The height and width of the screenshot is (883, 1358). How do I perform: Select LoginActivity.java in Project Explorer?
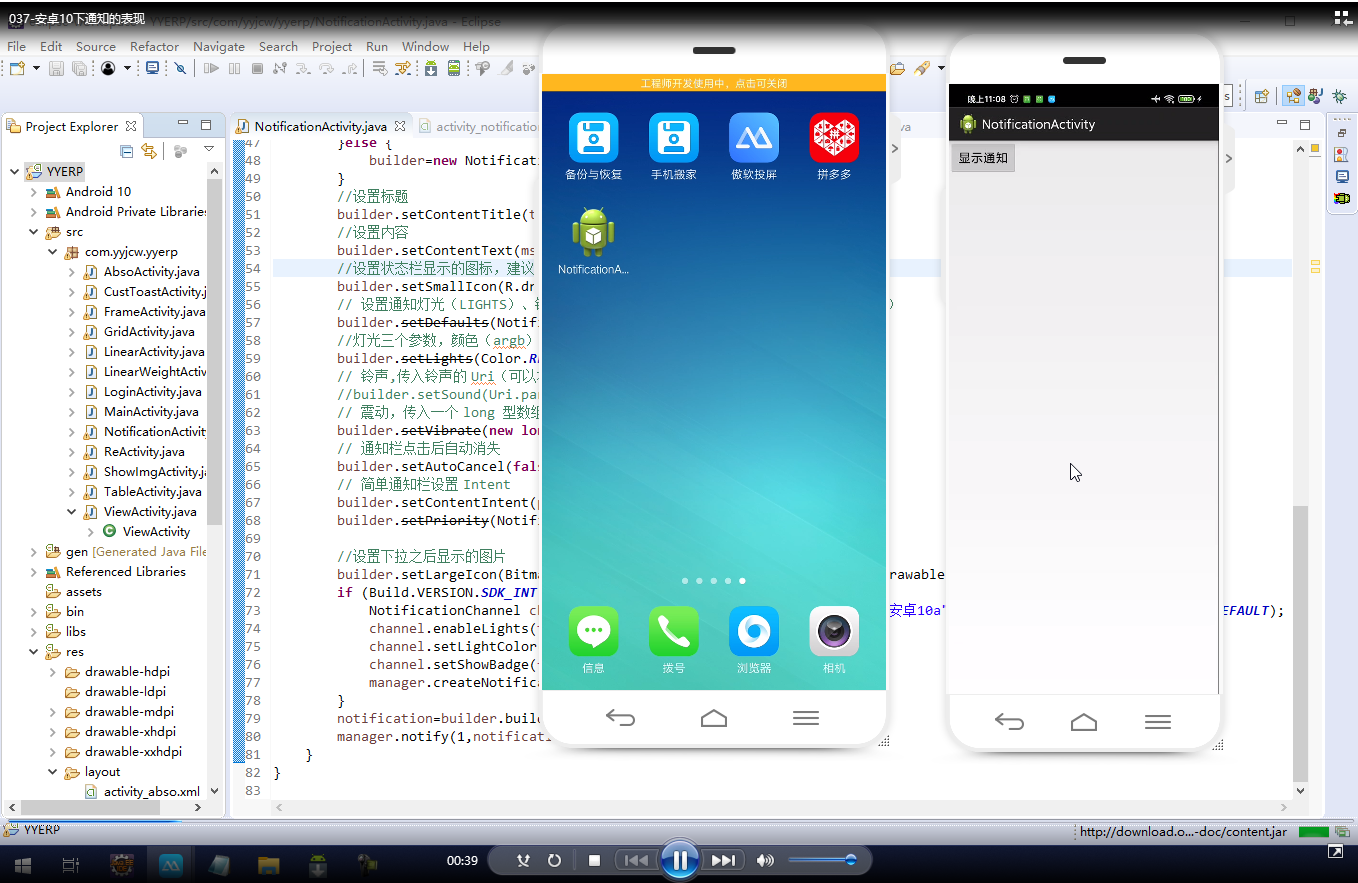click(x=152, y=392)
